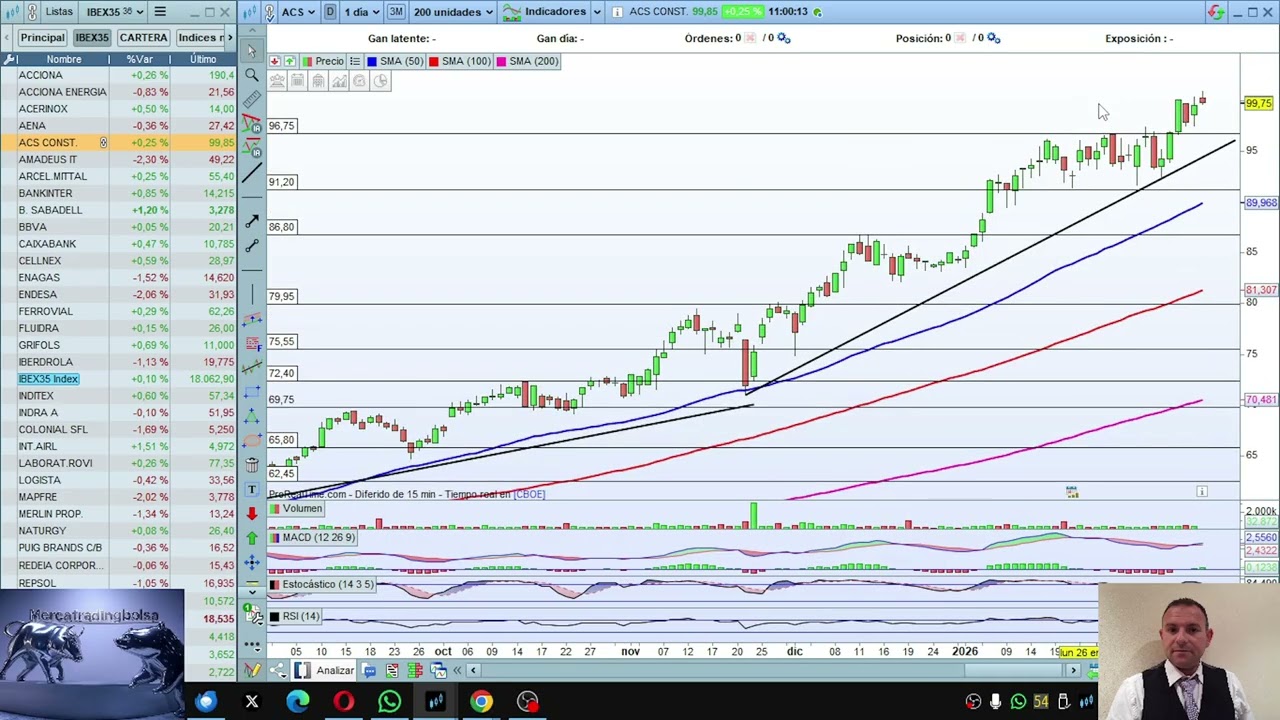Click the list hamburger menu icon
1280x720 pixels.
pyautogui.click(x=160, y=12)
